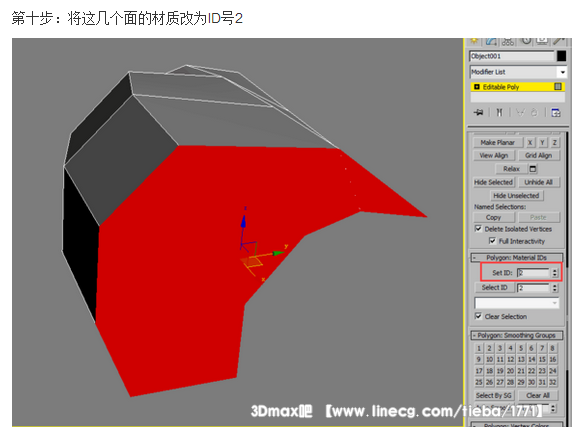The width and height of the screenshot is (572, 428).
Task: Click the Z planar axis button
Action: point(555,142)
